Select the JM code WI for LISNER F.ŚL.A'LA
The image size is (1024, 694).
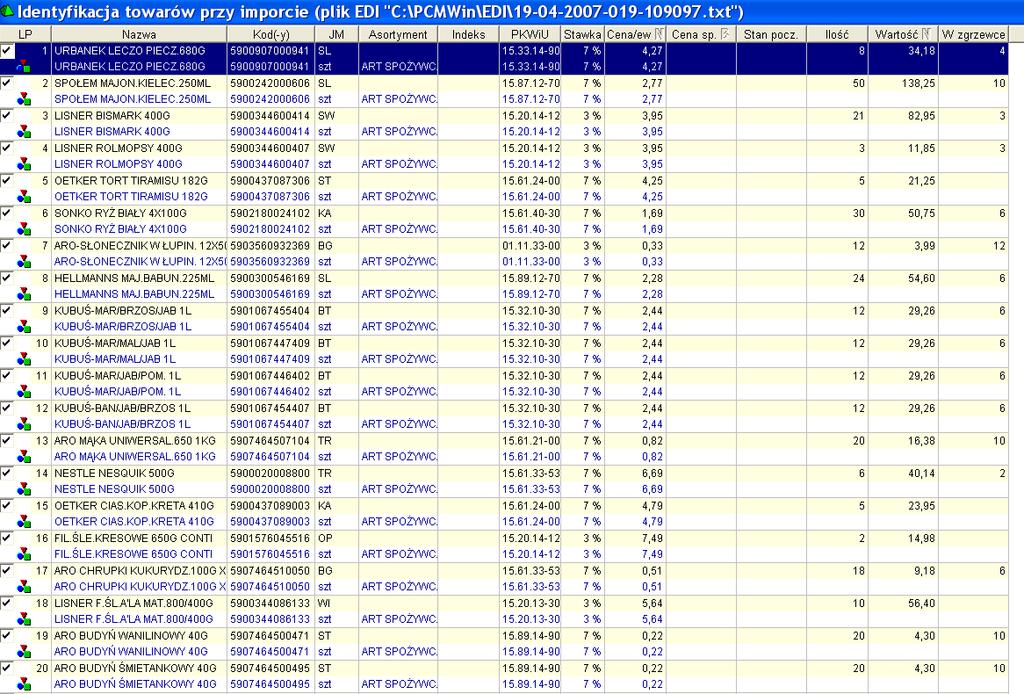point(324,603)
